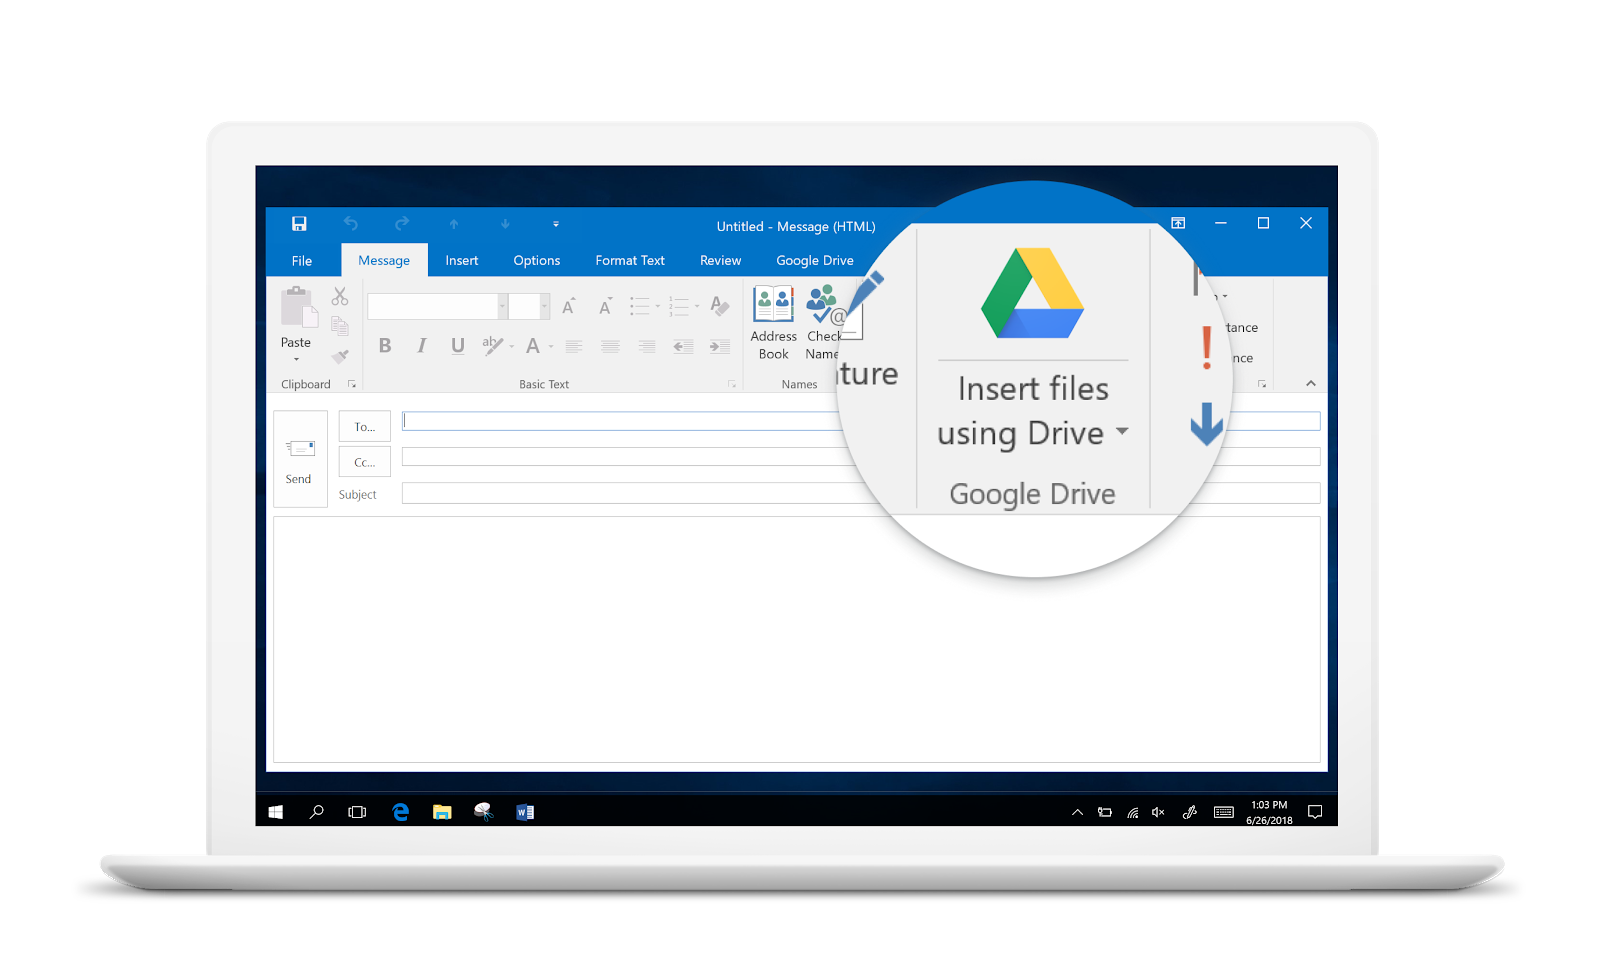Open the File tab
The height and width of the screenshot is (975, 1600).
(x=302, y=260)
